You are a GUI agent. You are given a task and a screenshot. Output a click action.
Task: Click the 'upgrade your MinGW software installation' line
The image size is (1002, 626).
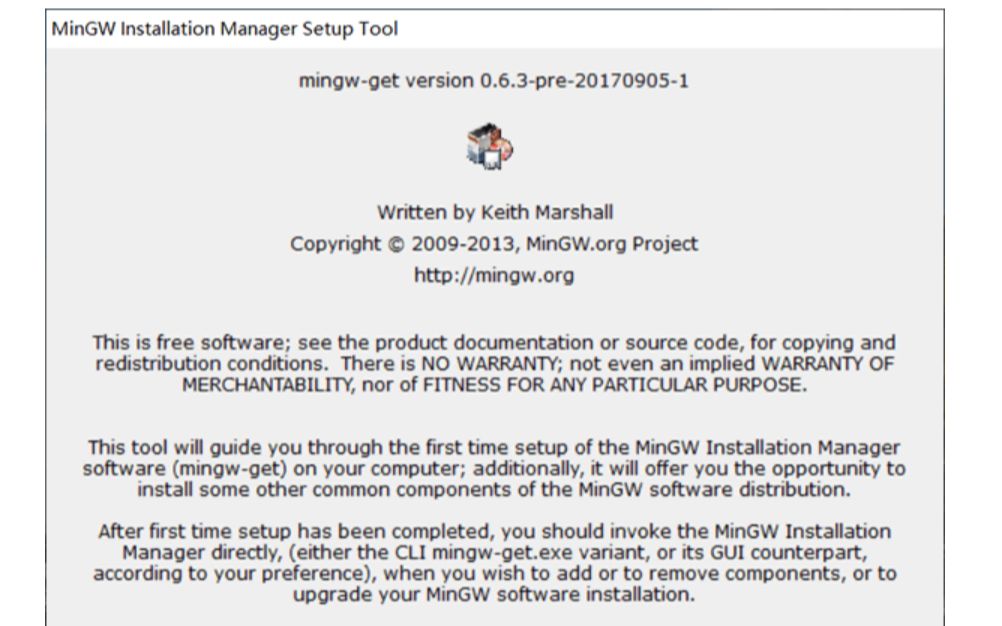pos(494,595)
